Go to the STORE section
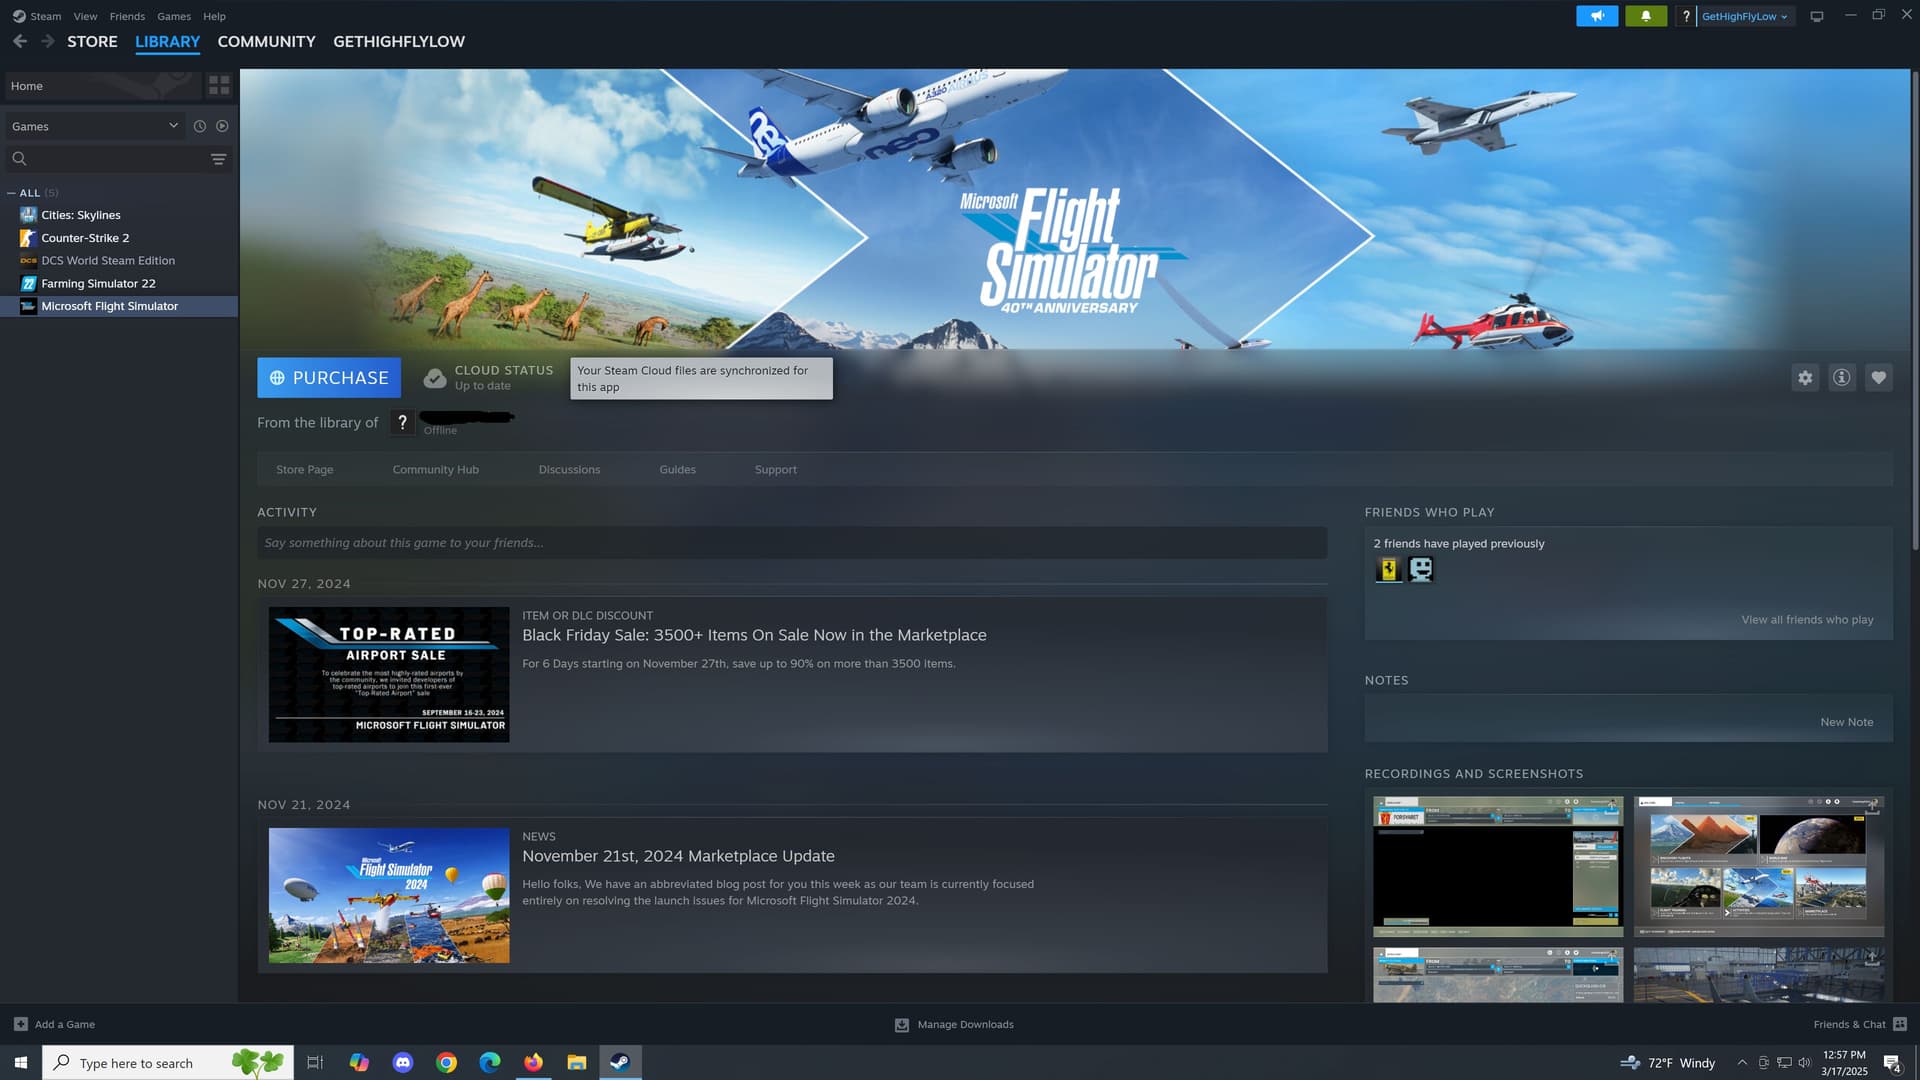The width and height of the screenshot is (1920, 1080). click(x=92, y=41)
